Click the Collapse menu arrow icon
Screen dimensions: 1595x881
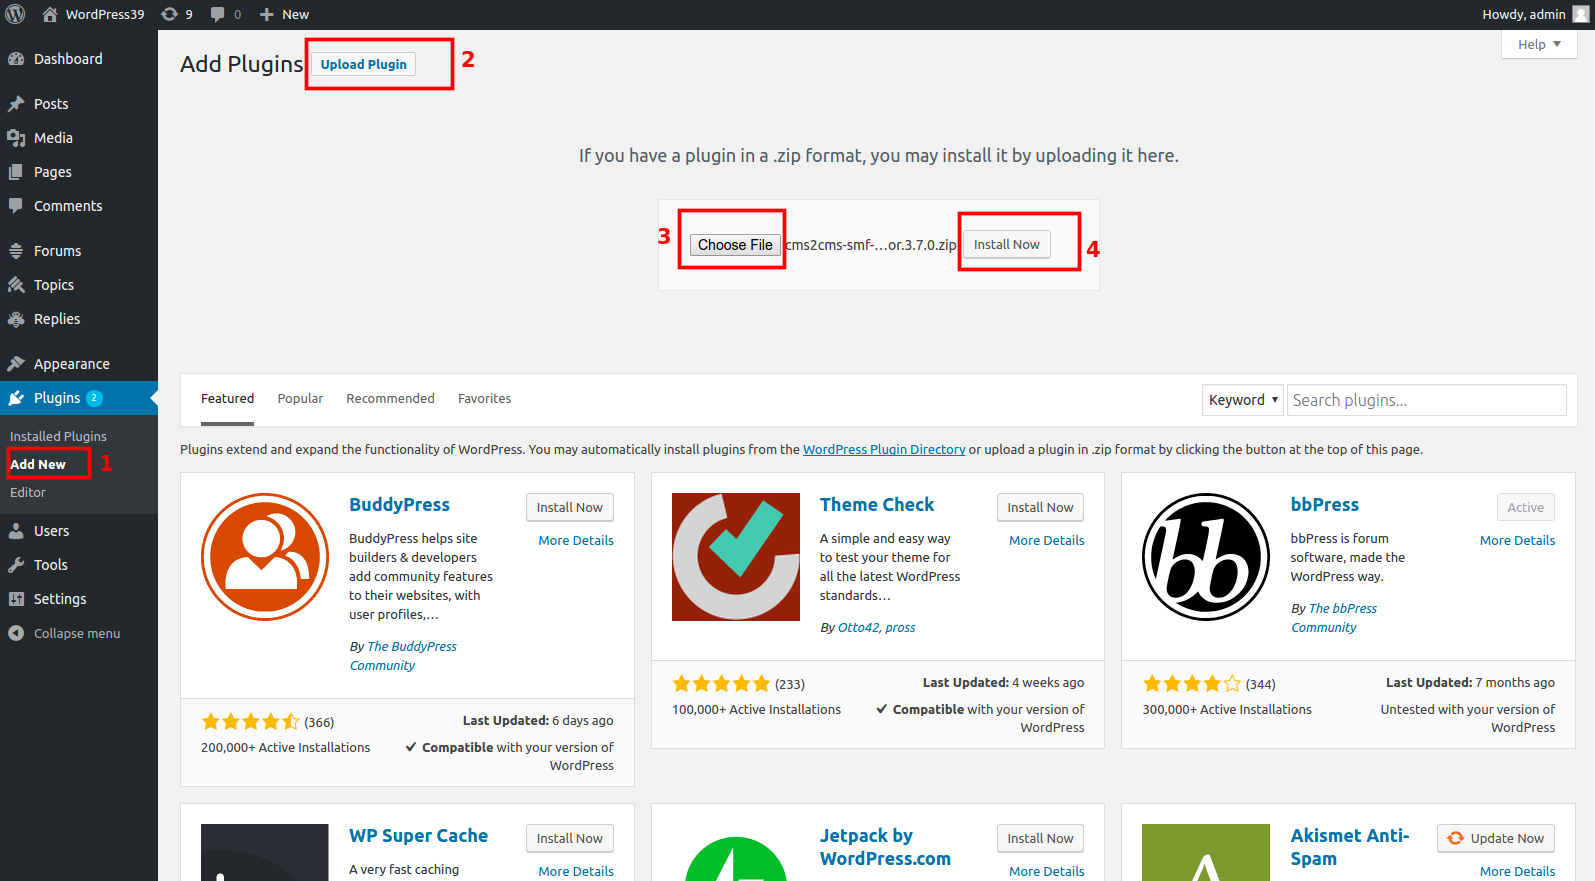[16, 633]
